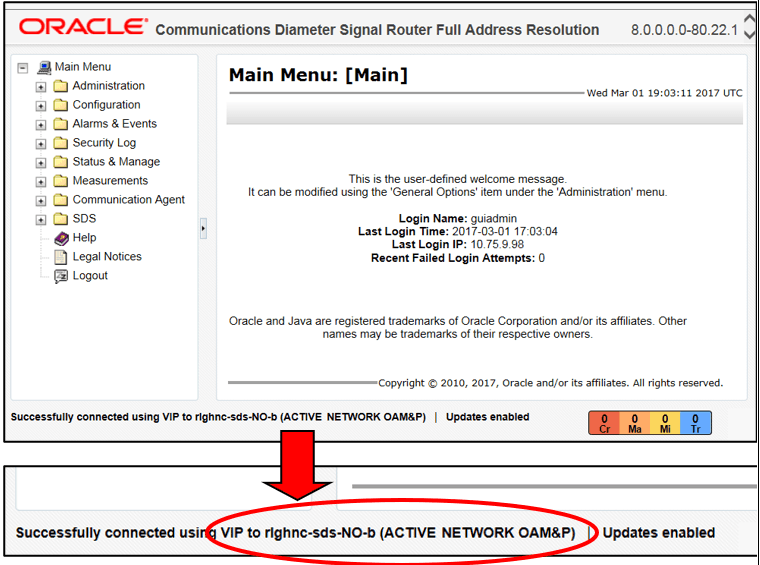Collapse the left menu pane with splitter arrow
760x565 pixels.
coord(203,228)
